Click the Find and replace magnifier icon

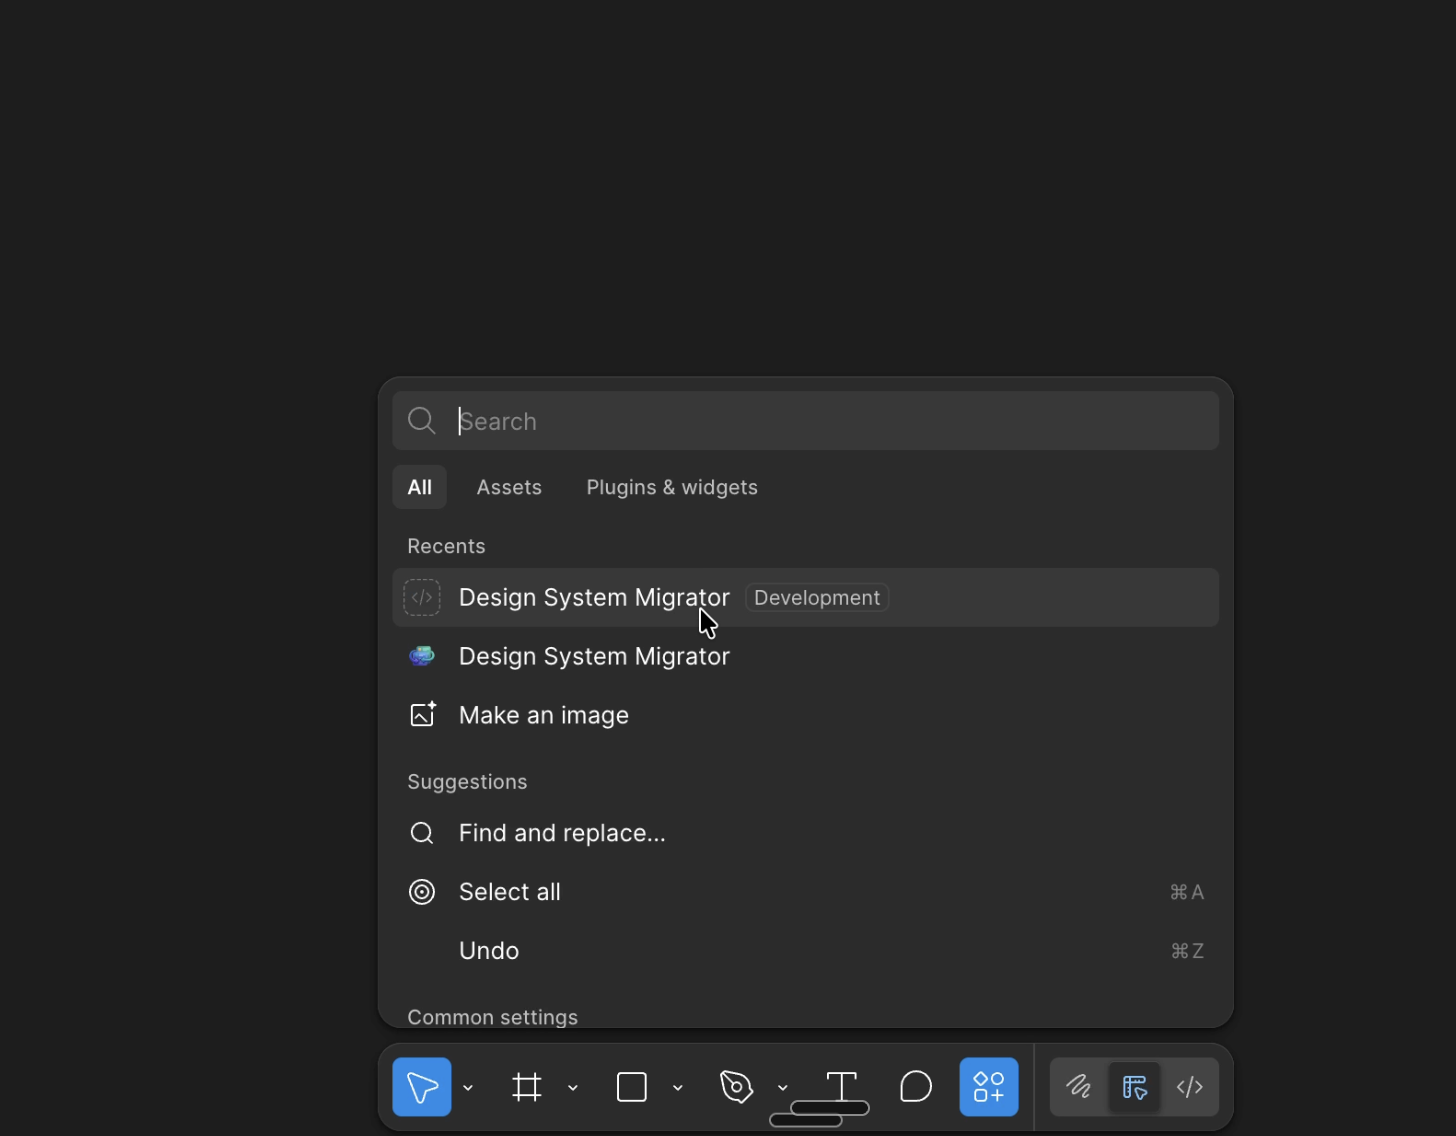coord(422,833)
